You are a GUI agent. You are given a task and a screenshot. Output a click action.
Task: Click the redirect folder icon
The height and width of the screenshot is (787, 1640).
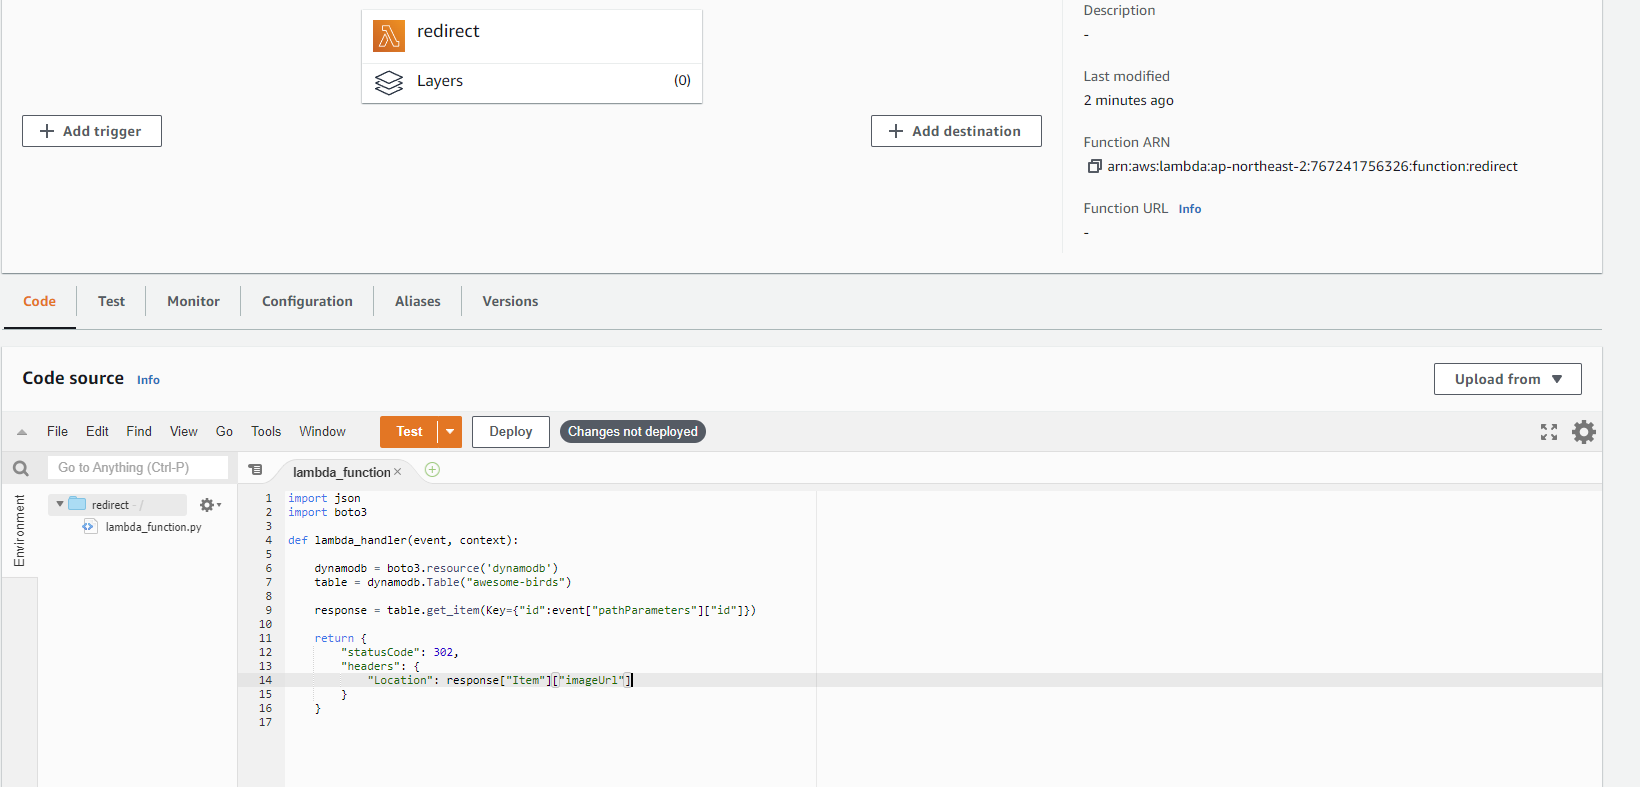tap(77, 504)
